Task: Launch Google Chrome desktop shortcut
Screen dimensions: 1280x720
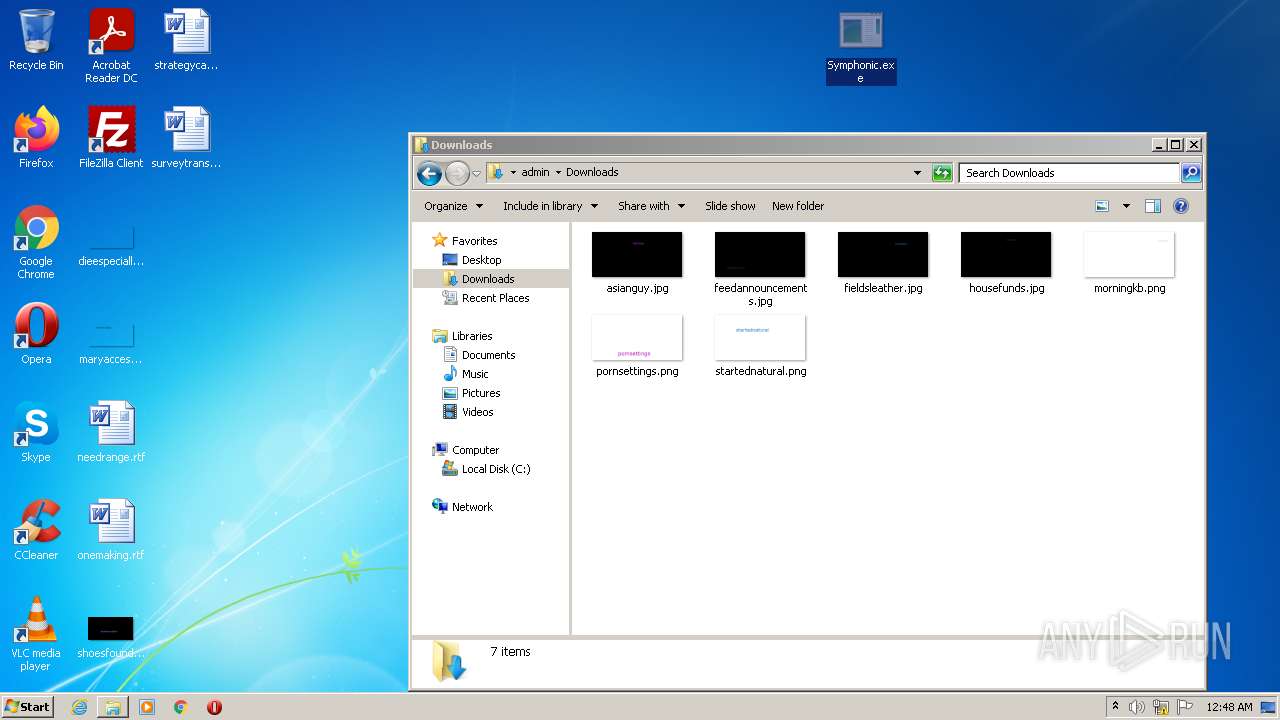Action: point(36,243)
